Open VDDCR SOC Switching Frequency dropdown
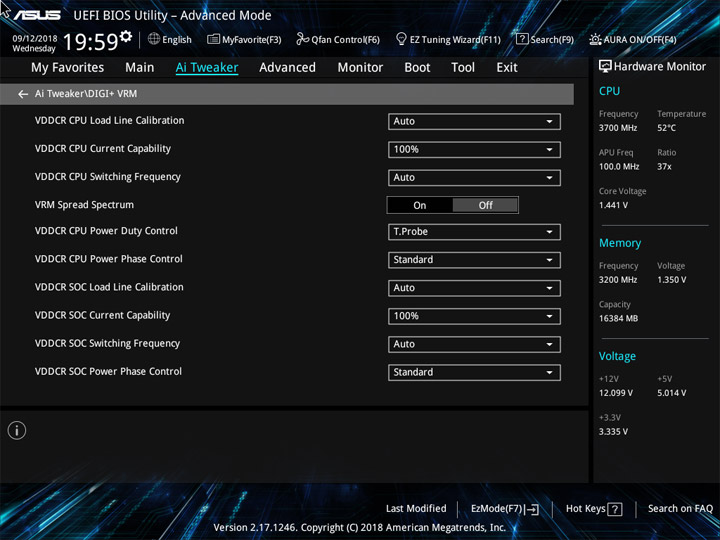 (x=474, y=344)
